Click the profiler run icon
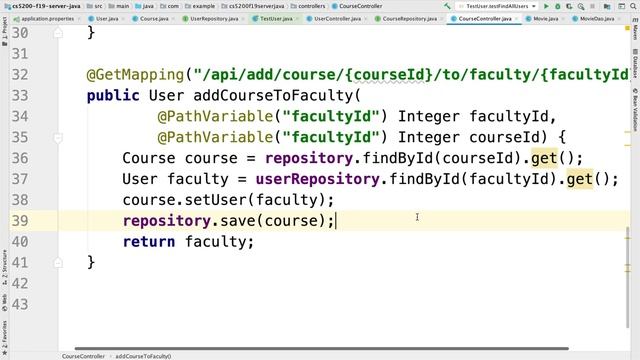Image resolution: width=640 pixels, height=360 pixels. point(581,6)
